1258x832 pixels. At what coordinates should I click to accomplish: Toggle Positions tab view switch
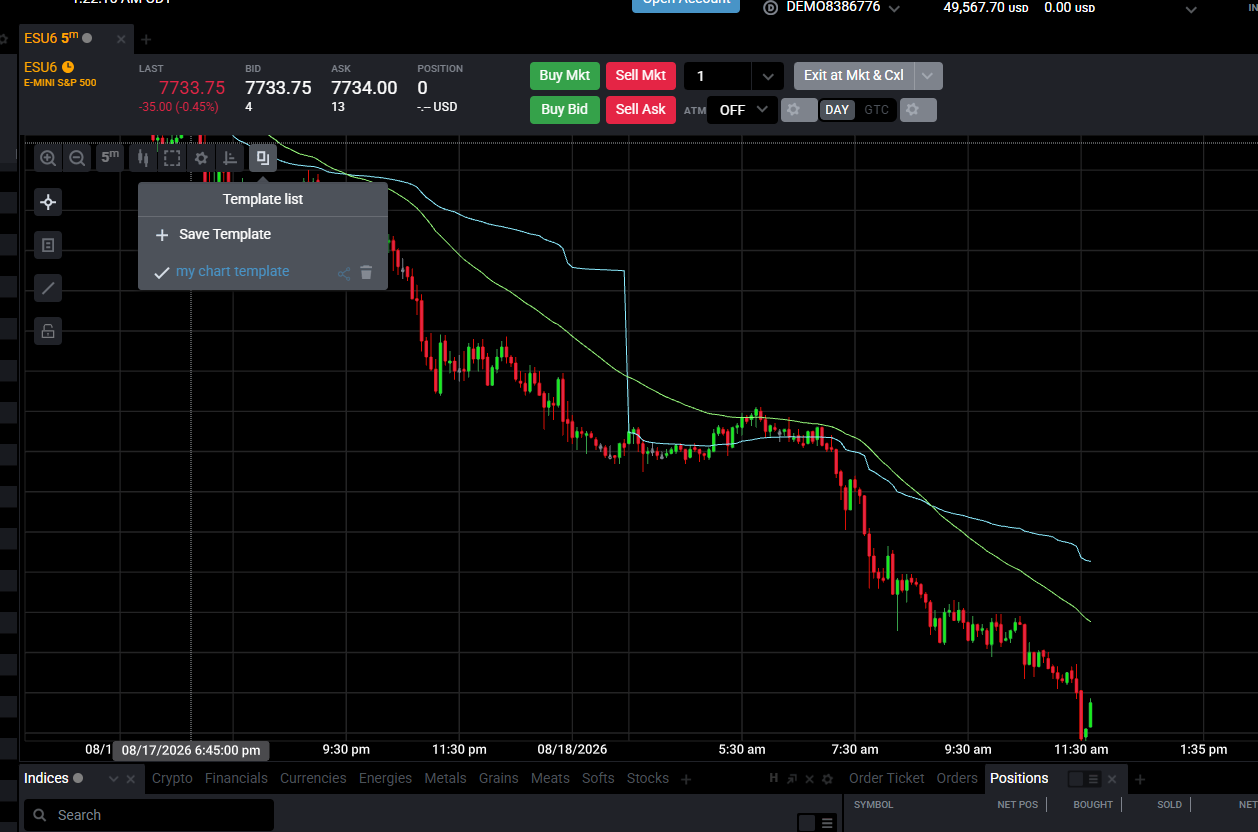point(1085,779)
